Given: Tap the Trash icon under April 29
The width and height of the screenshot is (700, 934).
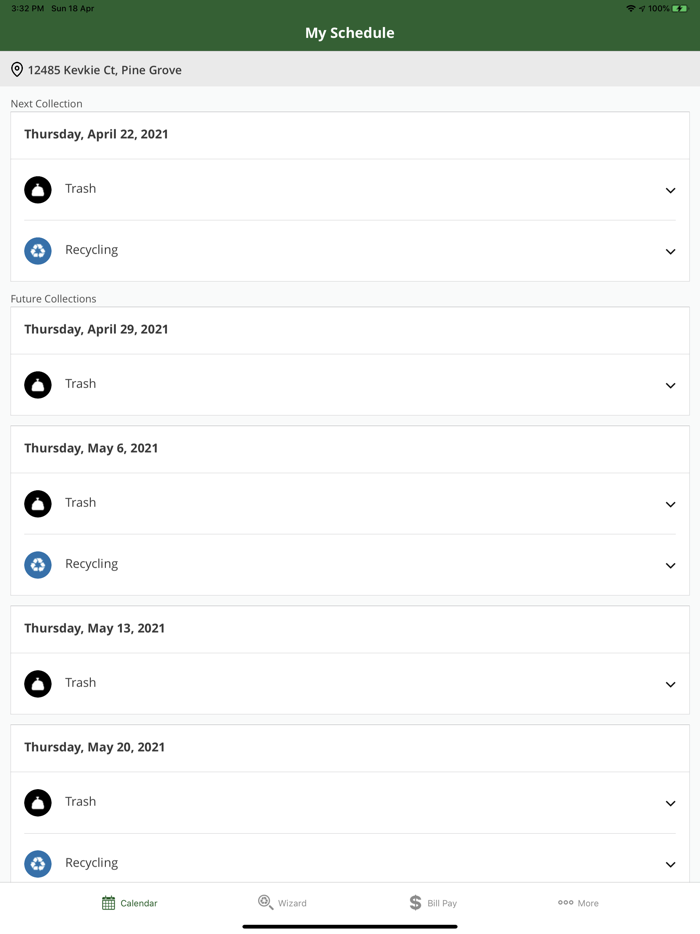Looking at the screenshot, I should 38,385.
